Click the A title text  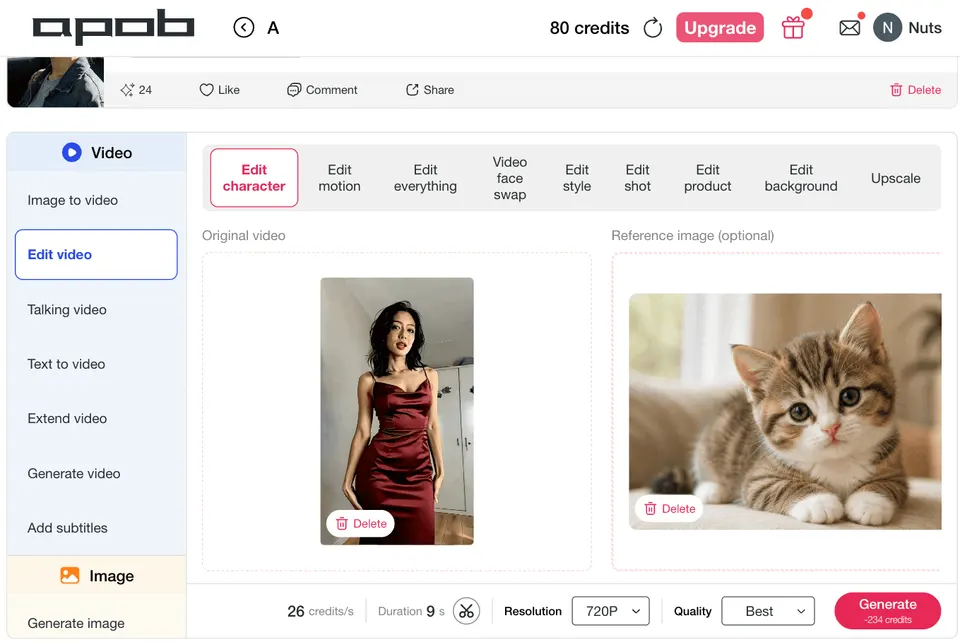pos(273,28)
